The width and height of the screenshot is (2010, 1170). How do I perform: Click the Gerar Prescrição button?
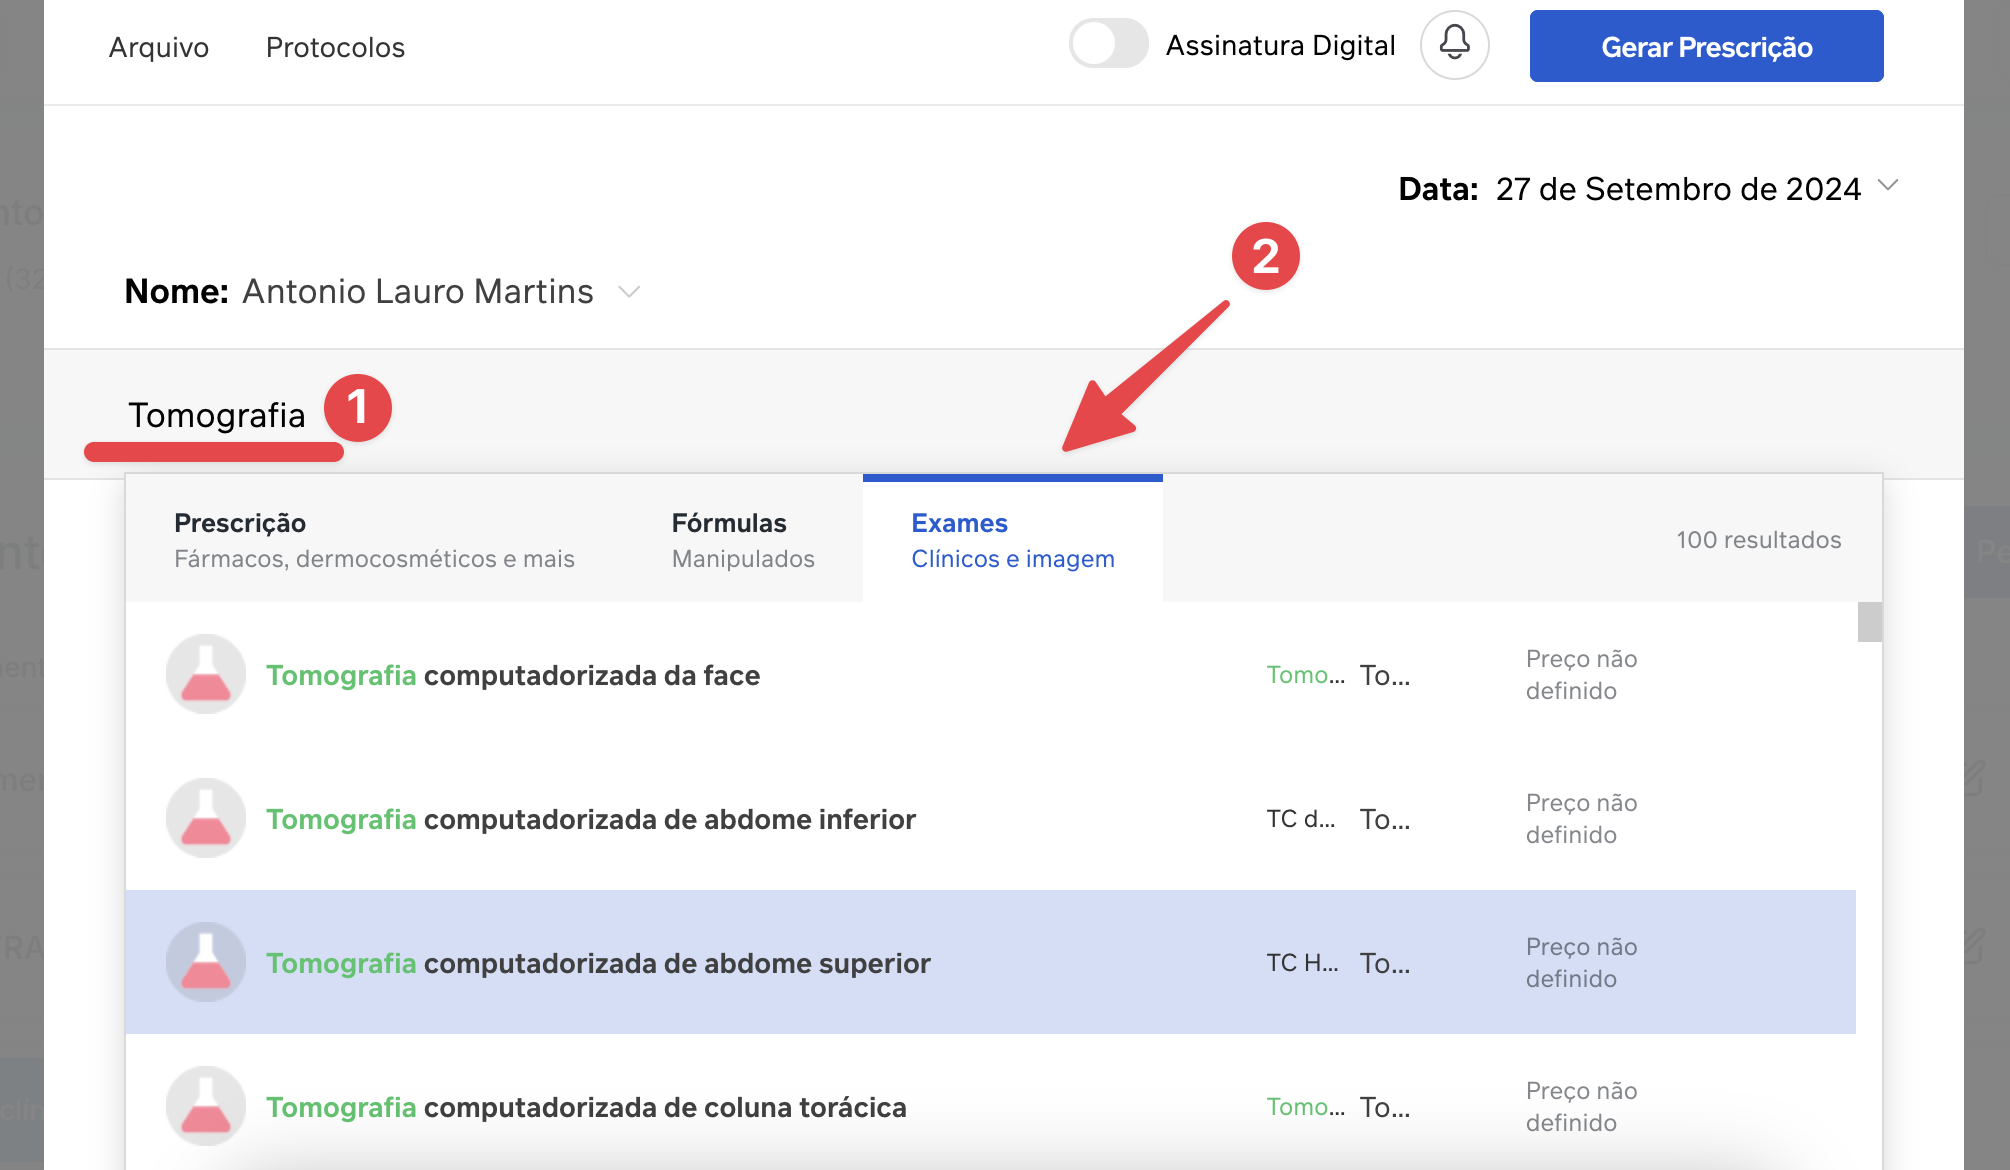point(1706,47)
